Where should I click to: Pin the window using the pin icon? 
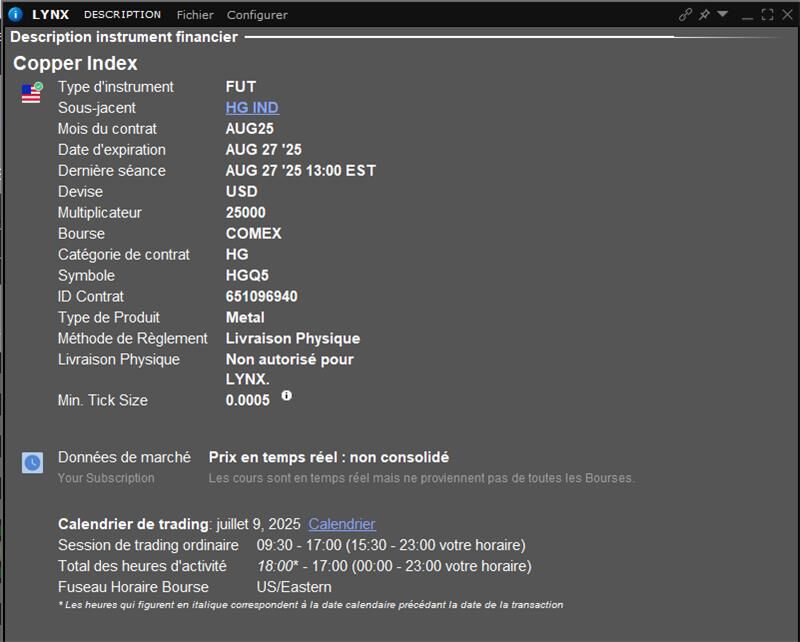(x=704, y=14)
